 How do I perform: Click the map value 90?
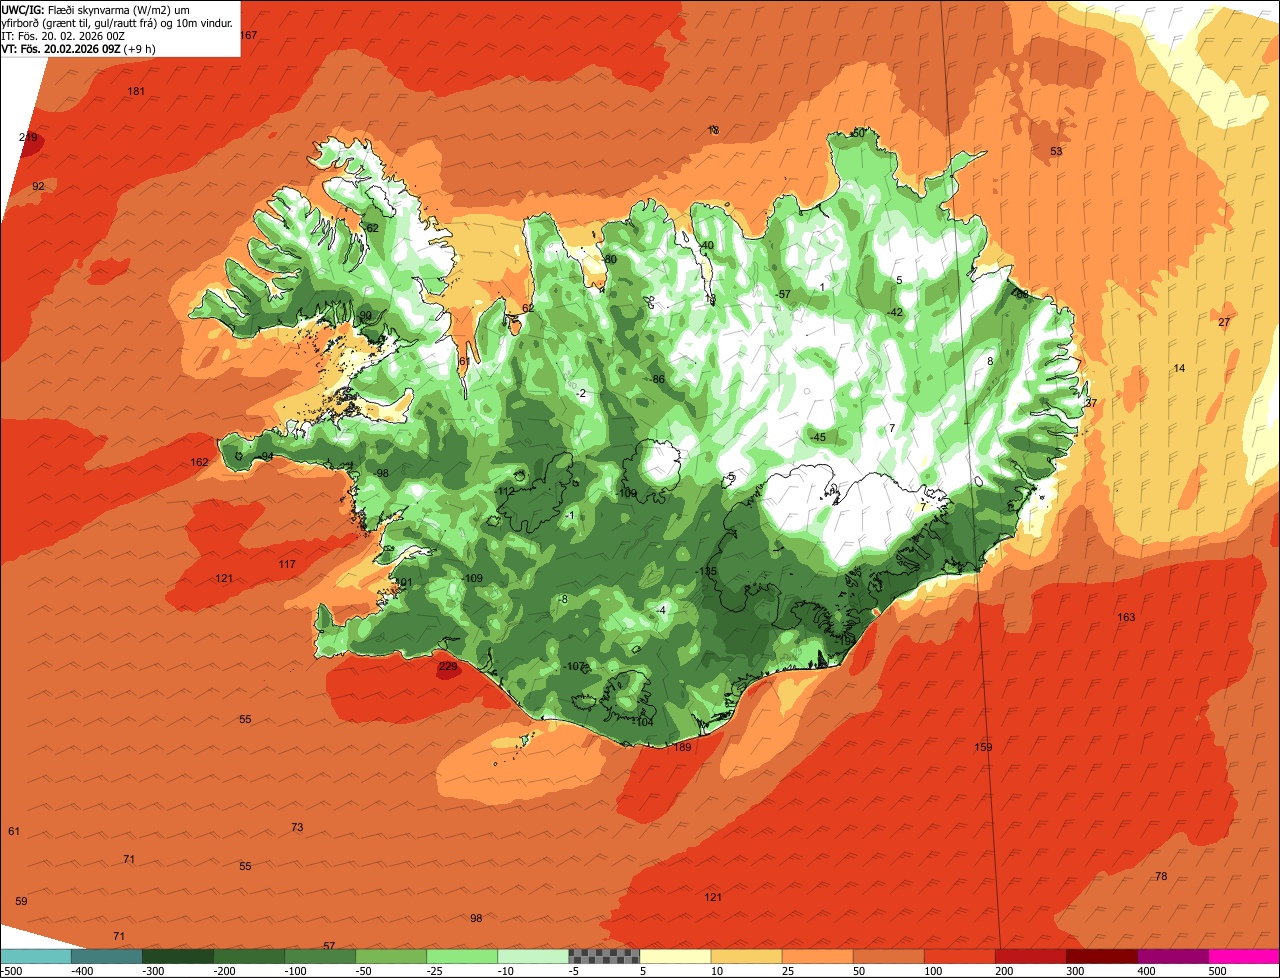pyautogui.click(x=365, y=316)
